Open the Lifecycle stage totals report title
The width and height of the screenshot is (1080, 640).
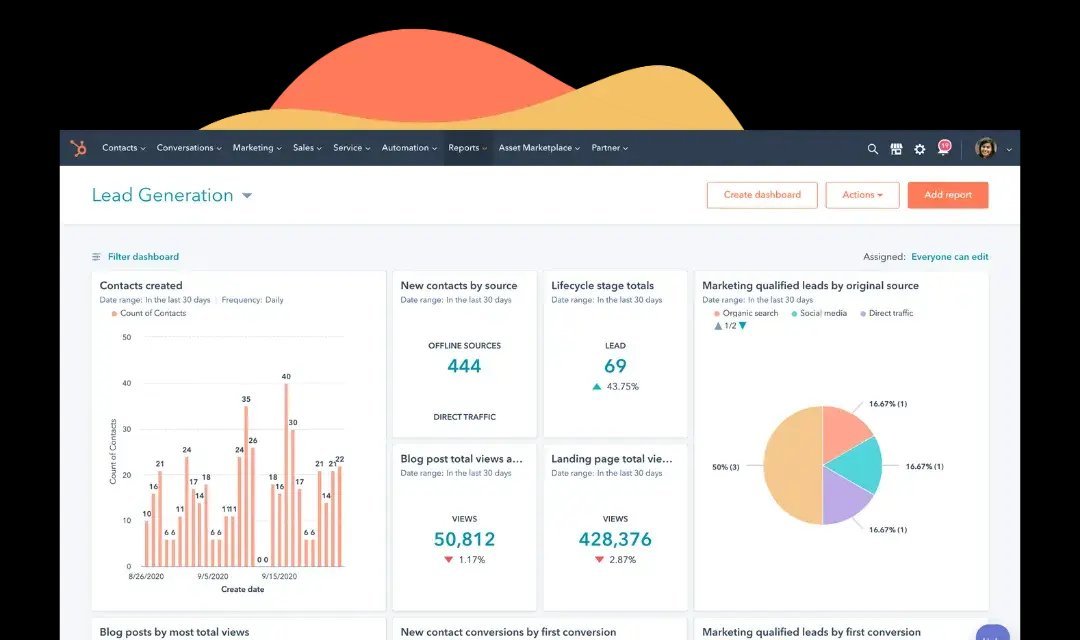[603, 285]
